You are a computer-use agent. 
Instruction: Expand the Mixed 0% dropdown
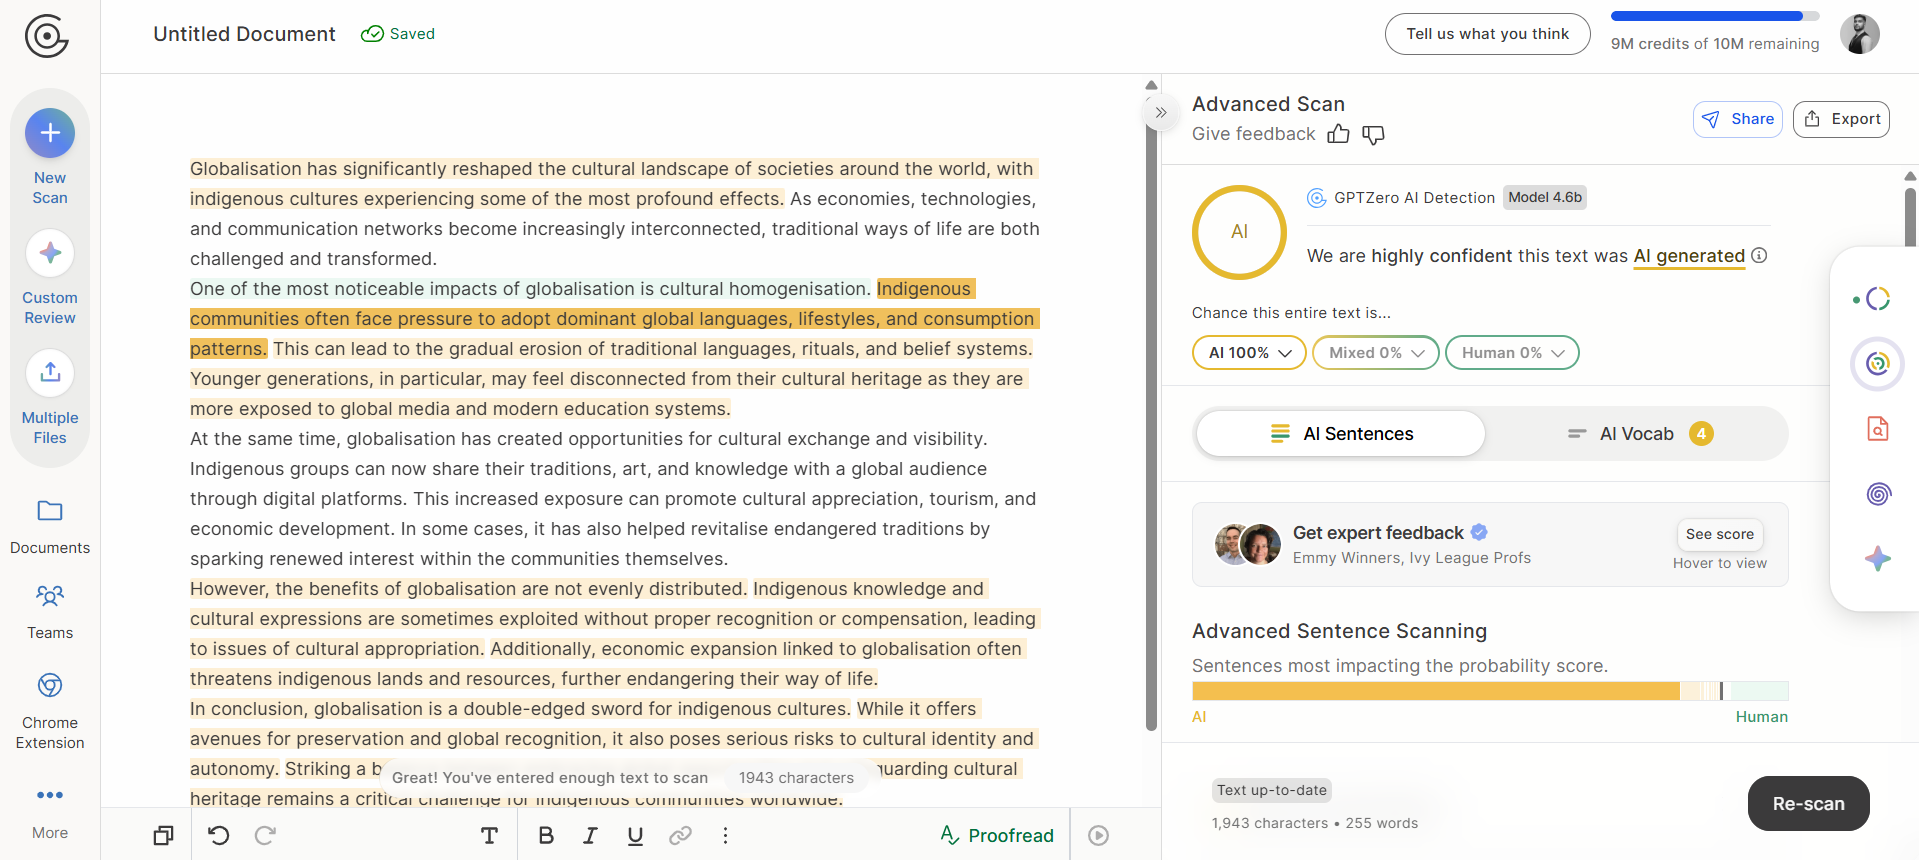coord(1376,352)
